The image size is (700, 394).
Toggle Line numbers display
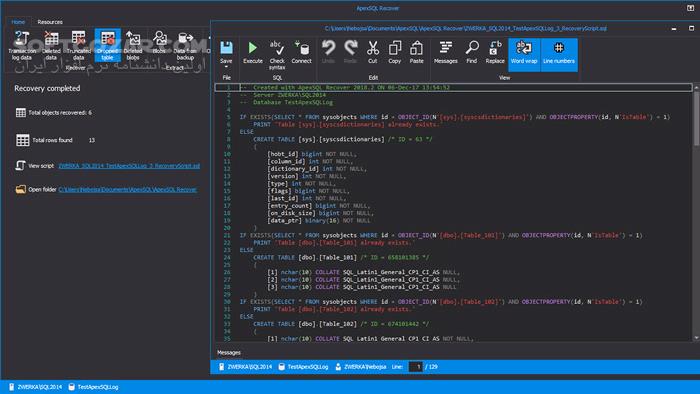pyautogui.click(x=559, y=54)
